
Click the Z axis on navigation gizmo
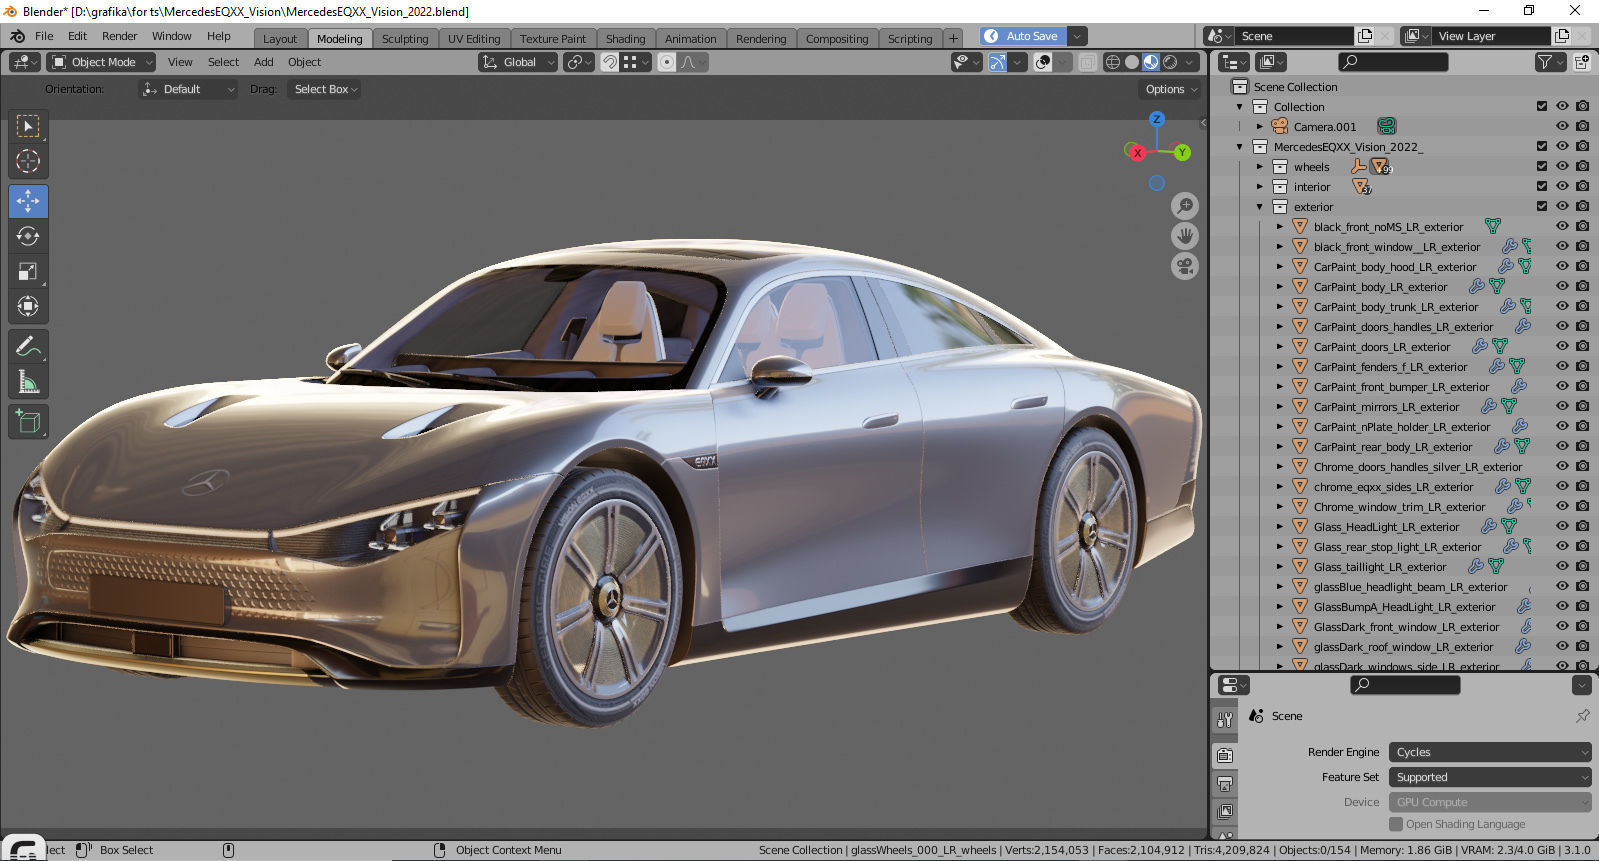[x=1157, y=119]
